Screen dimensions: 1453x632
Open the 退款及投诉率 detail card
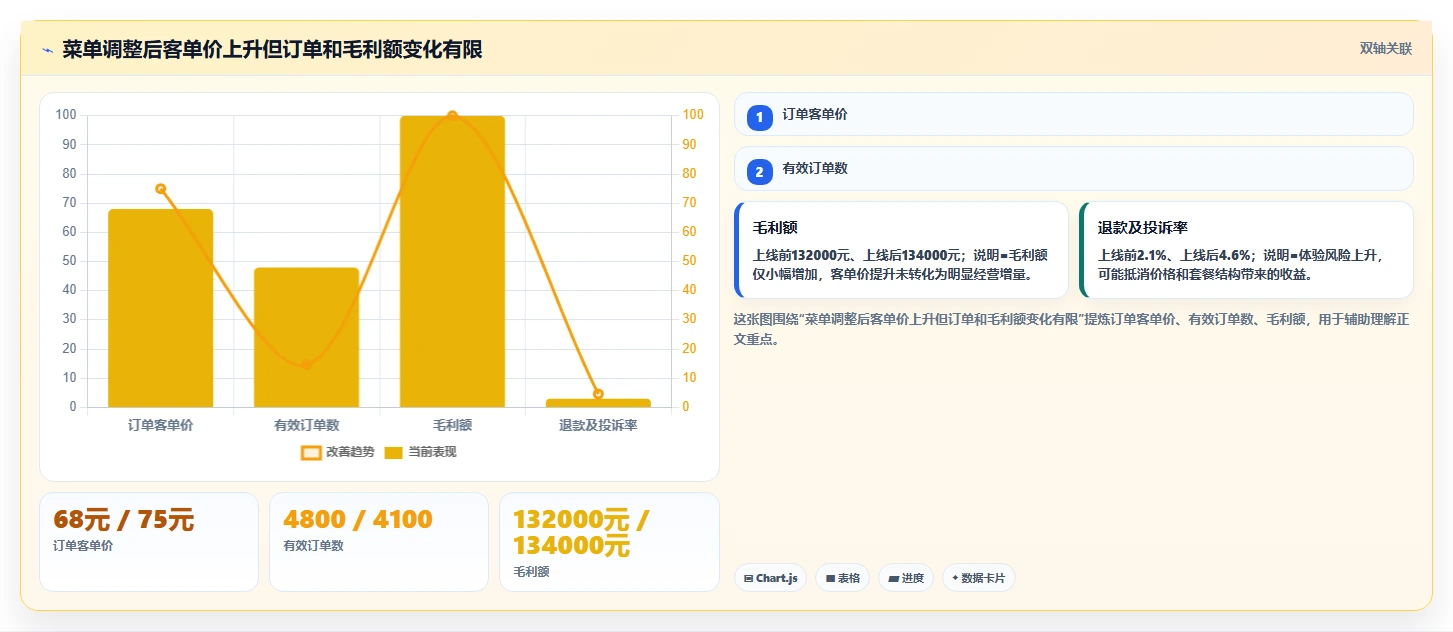1246,250
